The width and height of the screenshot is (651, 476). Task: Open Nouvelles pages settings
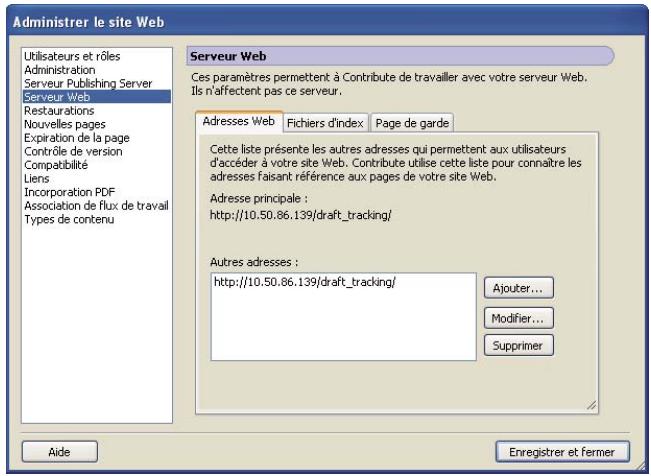pos(97,124)
